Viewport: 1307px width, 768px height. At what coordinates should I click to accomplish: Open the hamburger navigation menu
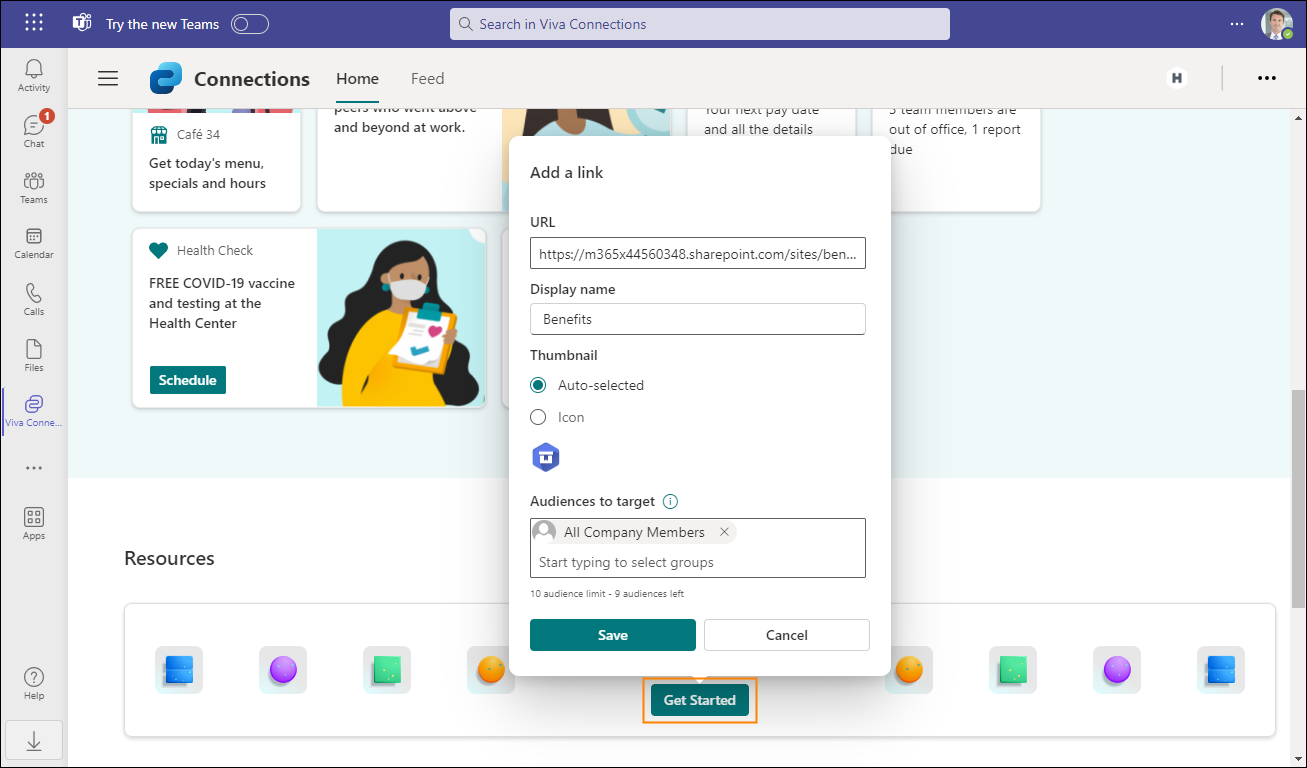108,78
